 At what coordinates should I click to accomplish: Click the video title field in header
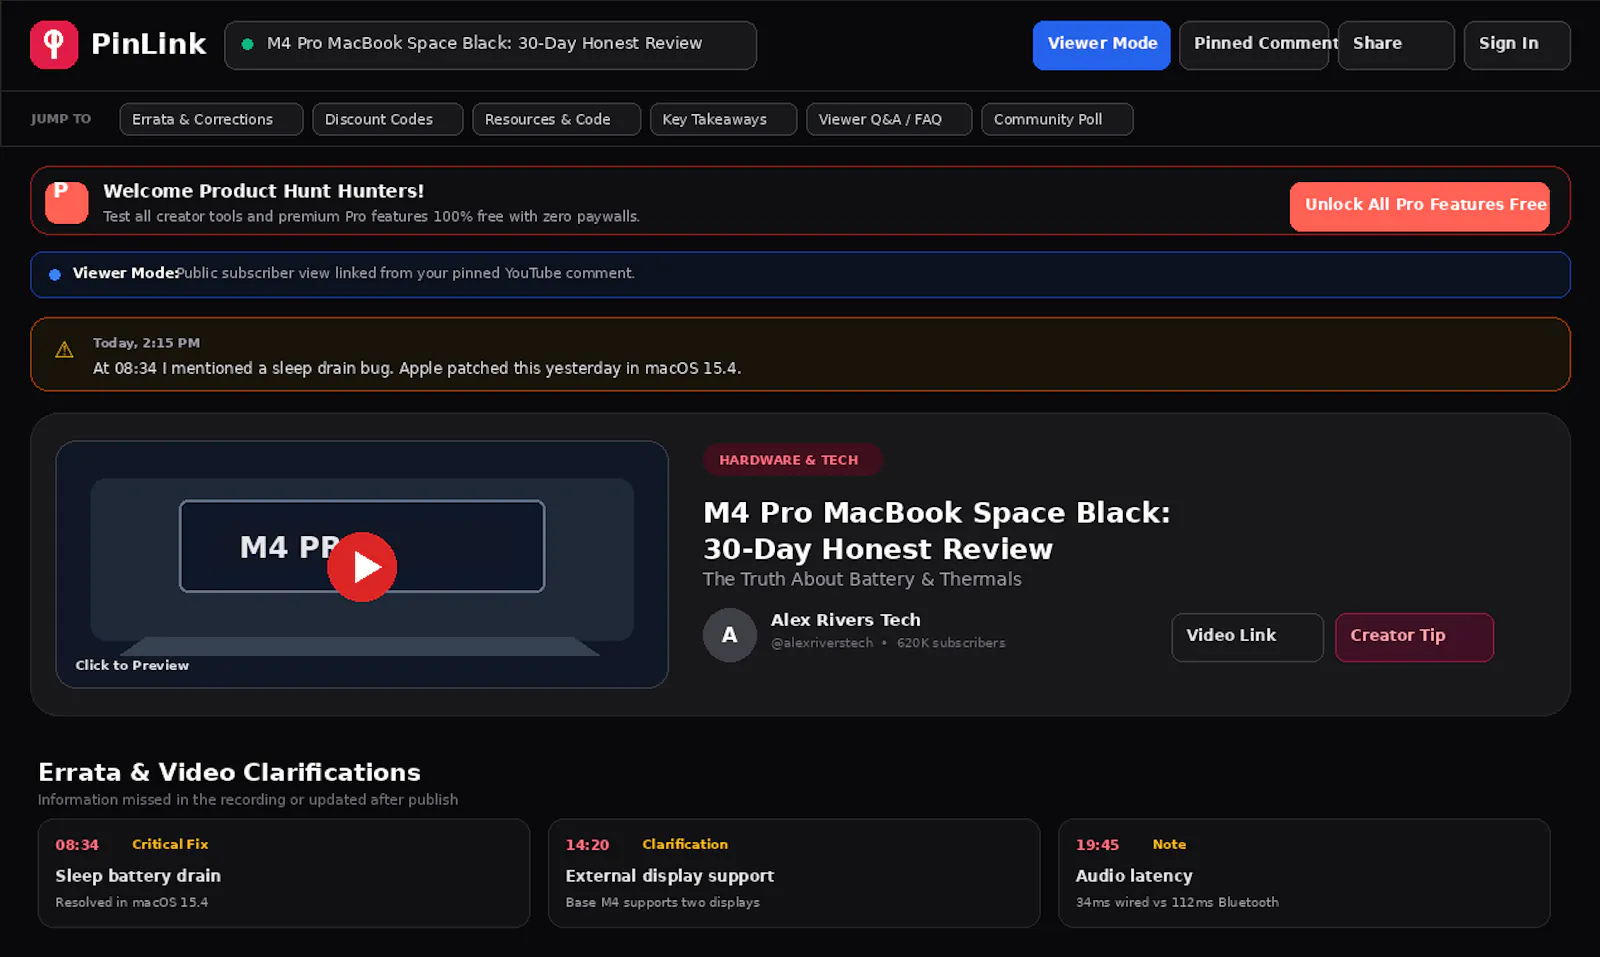coord(490,45)
